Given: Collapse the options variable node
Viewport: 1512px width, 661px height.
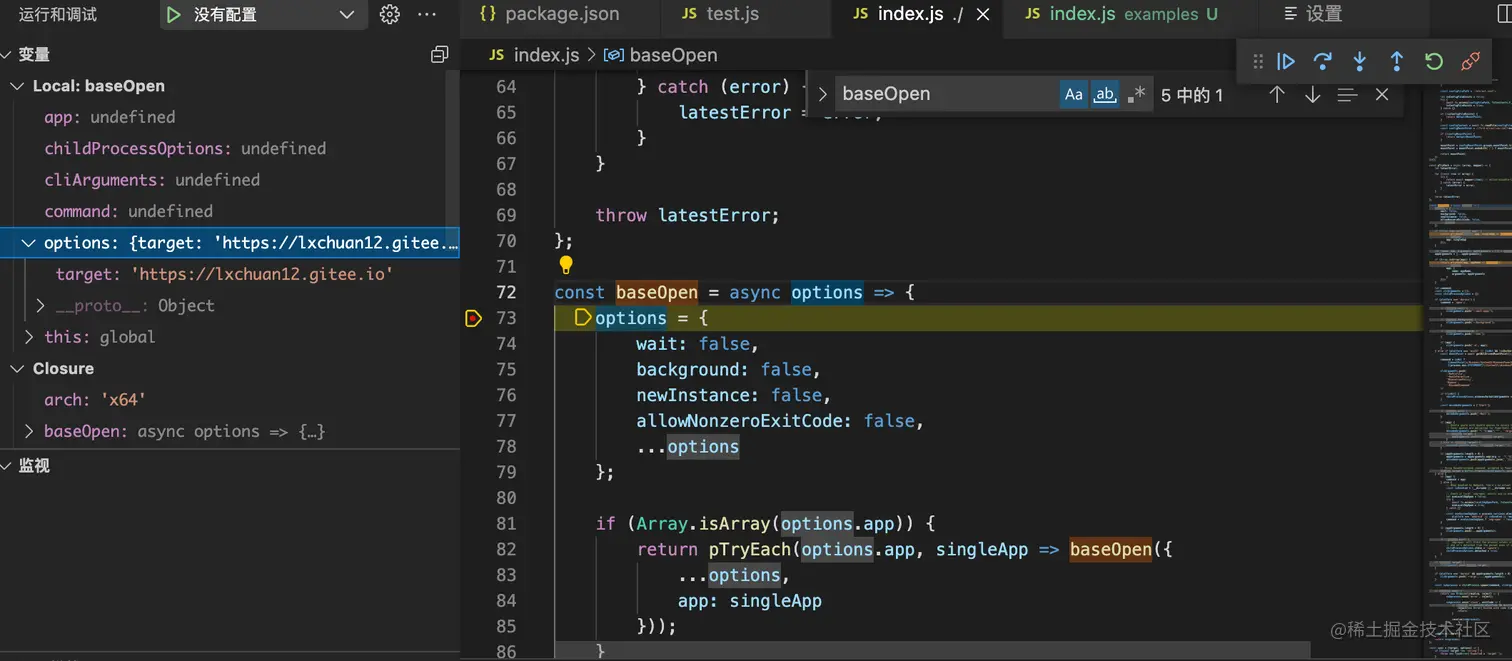Looking at the screenshot, I should click(x=29, y=243).
